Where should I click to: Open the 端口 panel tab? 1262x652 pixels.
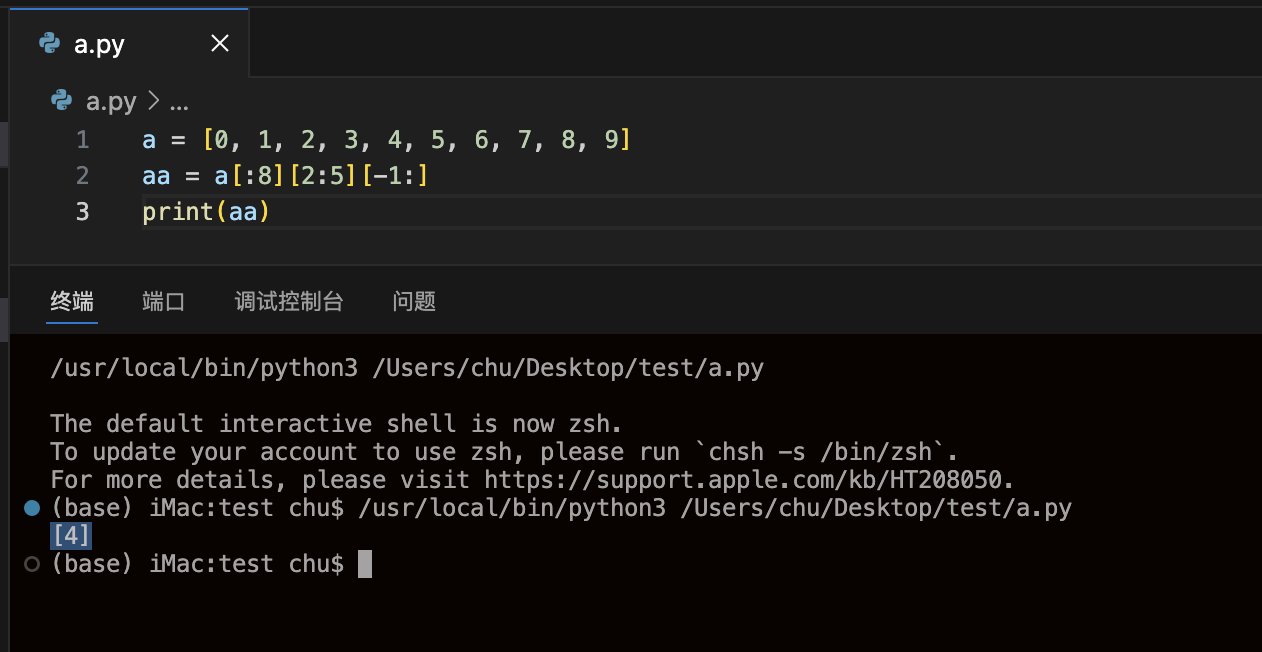pos(164,301)
